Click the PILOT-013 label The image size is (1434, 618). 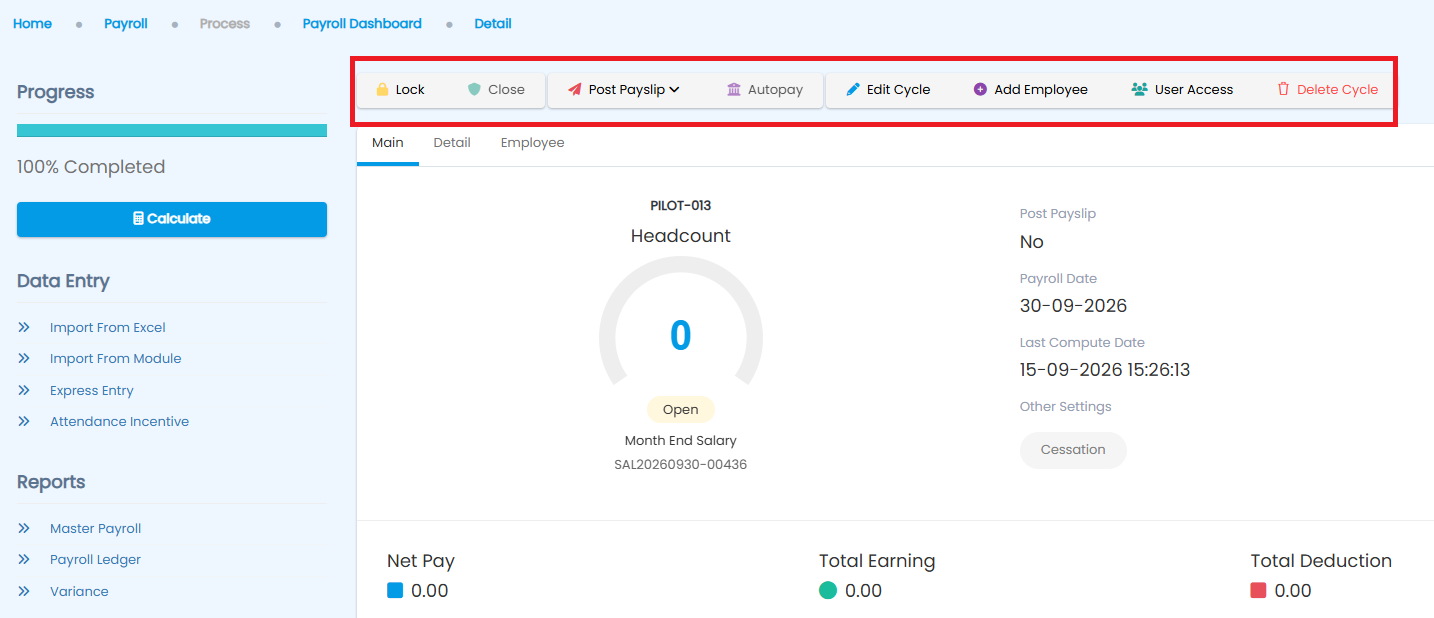[x=681, y=205]
